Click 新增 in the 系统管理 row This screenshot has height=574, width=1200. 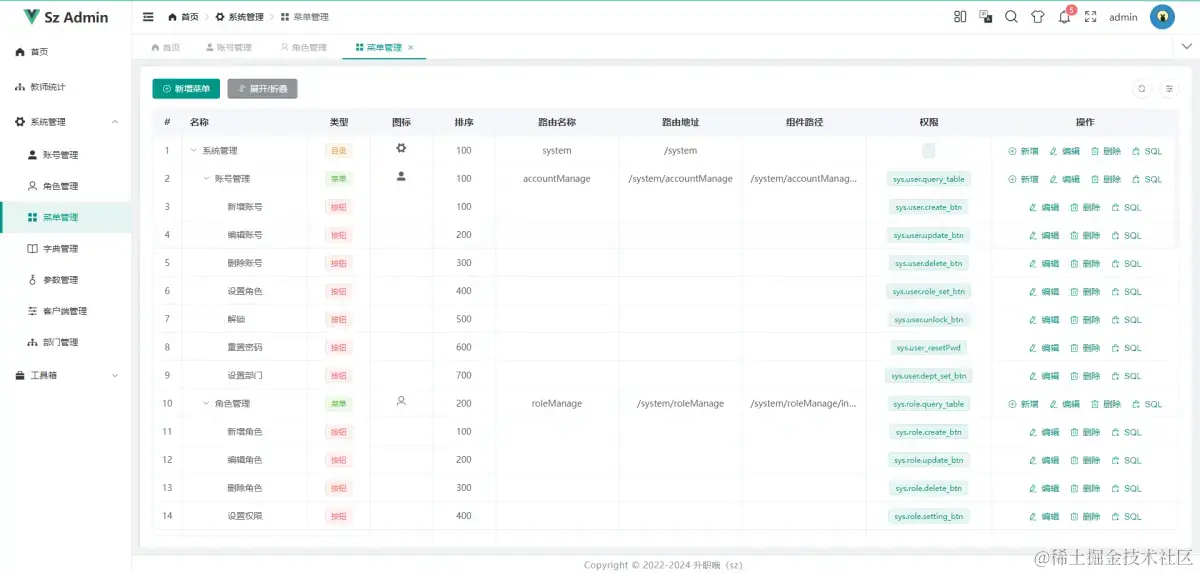tap(1023, 151)
